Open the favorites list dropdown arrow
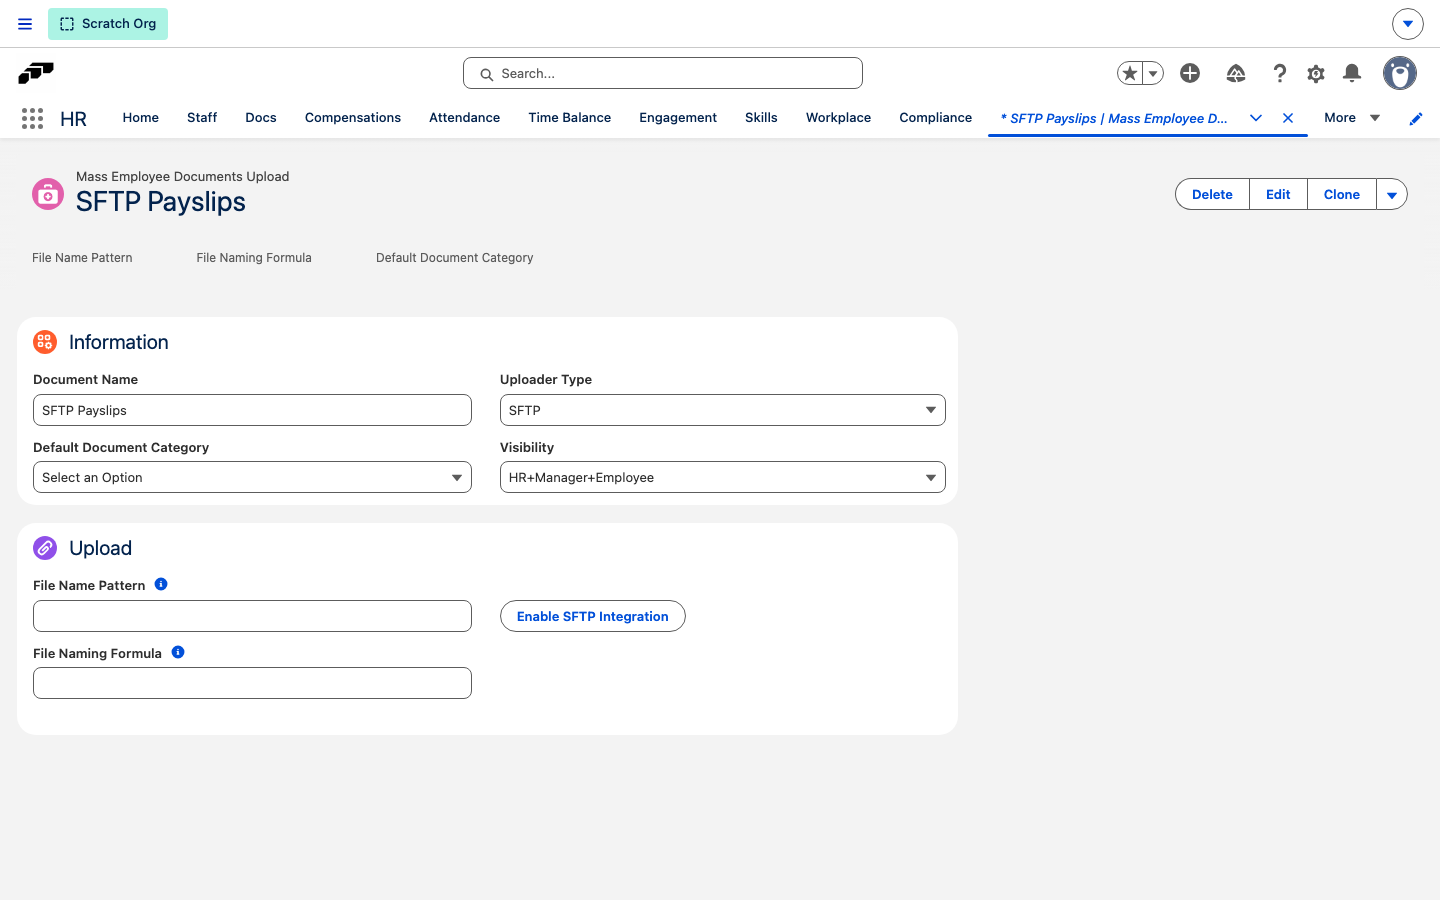 coord(1153,73)
